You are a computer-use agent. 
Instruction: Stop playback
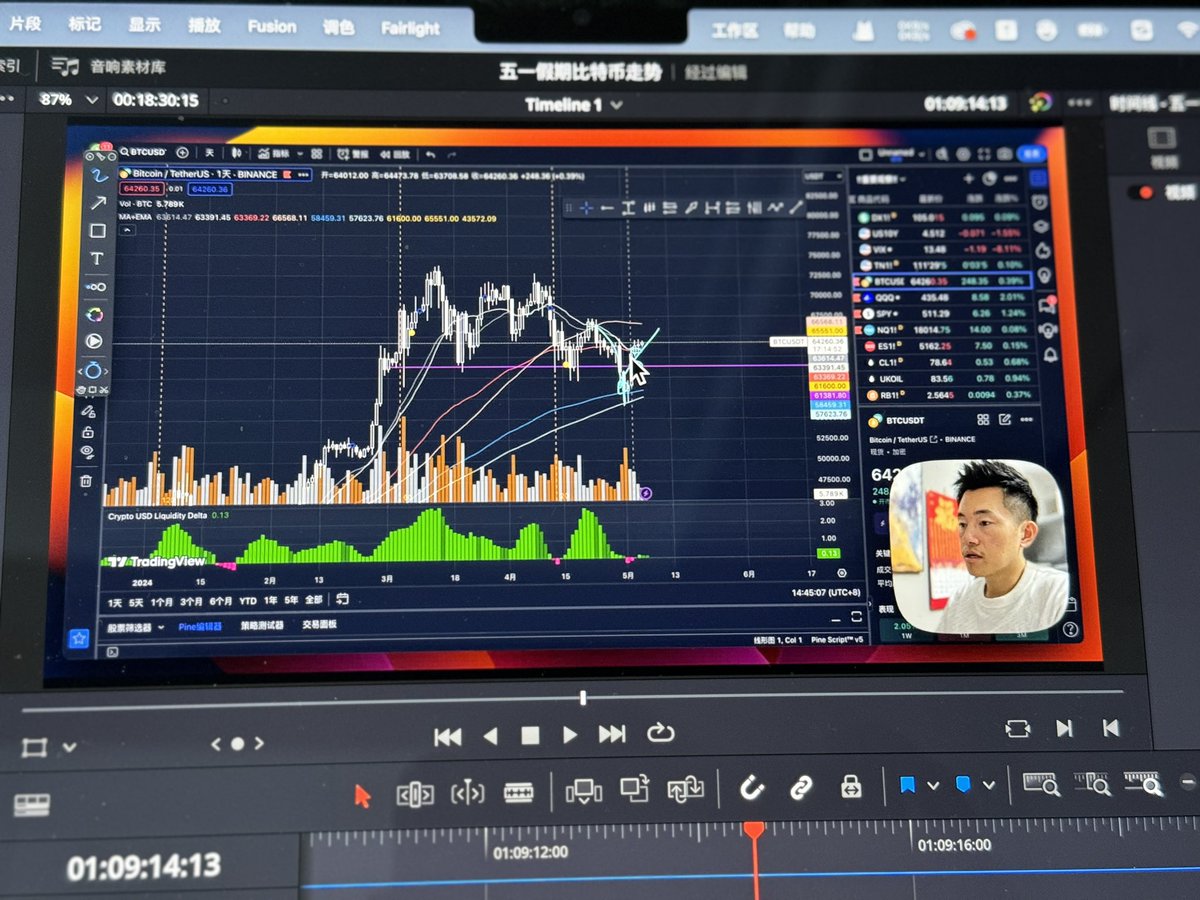tap(530, 736)
